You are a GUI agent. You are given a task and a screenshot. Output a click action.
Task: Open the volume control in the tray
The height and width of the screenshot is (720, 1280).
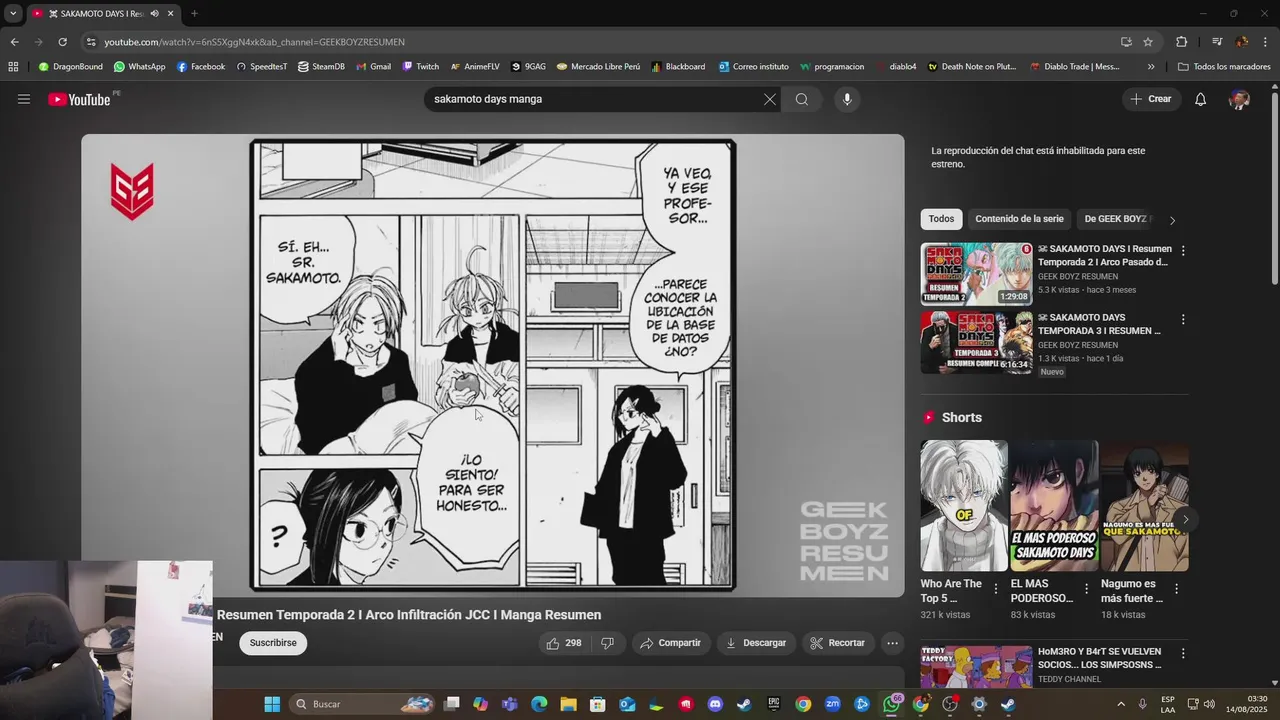click(1209, 704)
